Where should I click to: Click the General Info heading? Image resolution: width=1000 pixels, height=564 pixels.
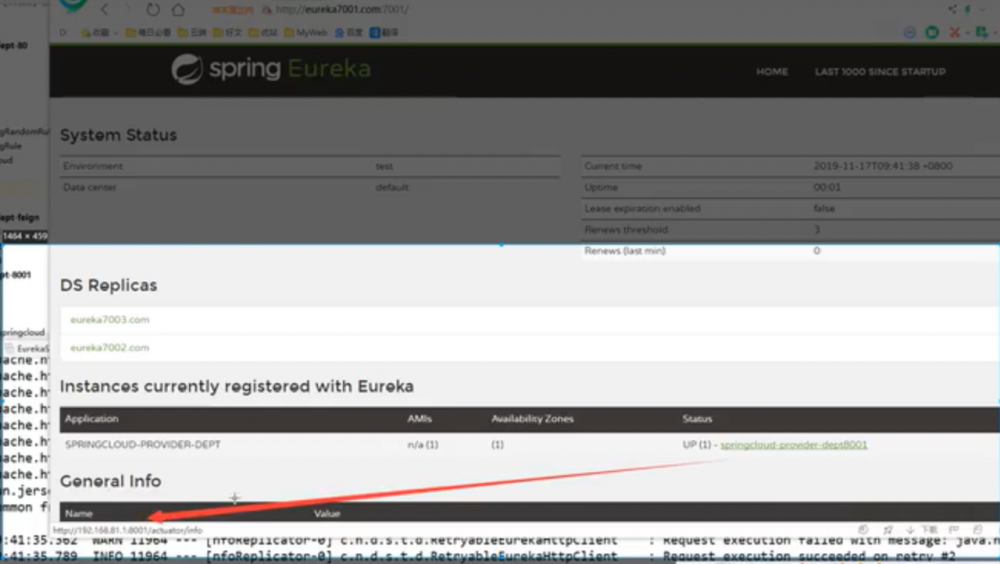110,481
